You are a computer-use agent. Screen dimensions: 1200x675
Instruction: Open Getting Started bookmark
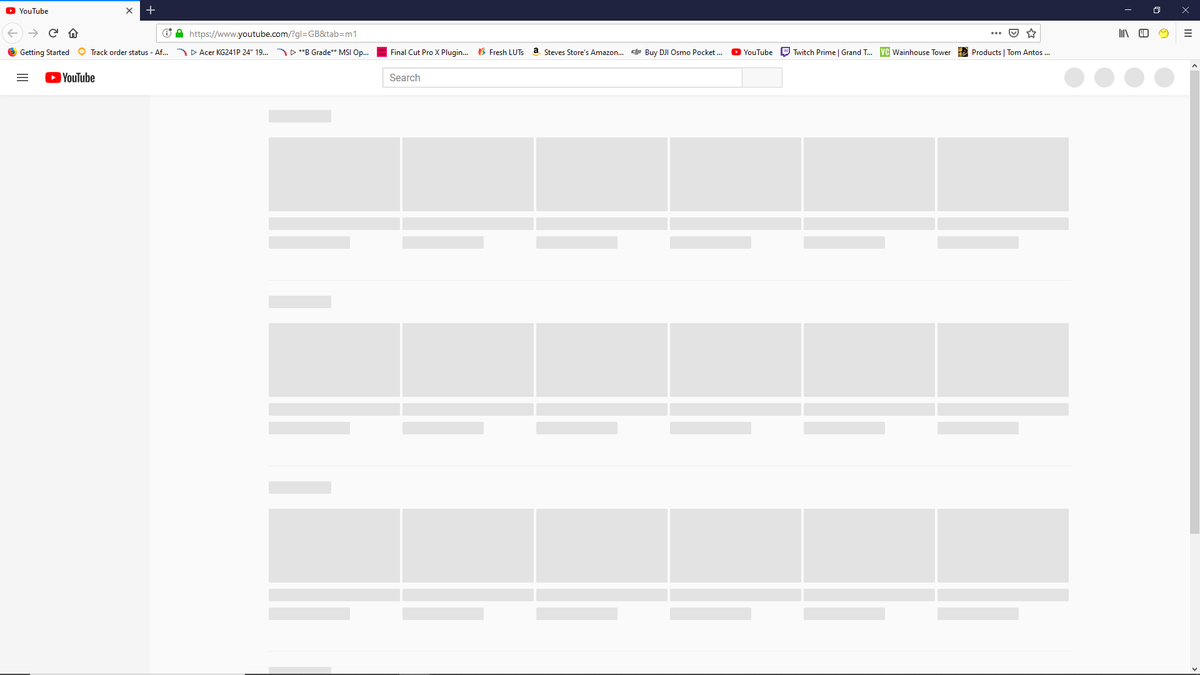[x=38, y=52]
